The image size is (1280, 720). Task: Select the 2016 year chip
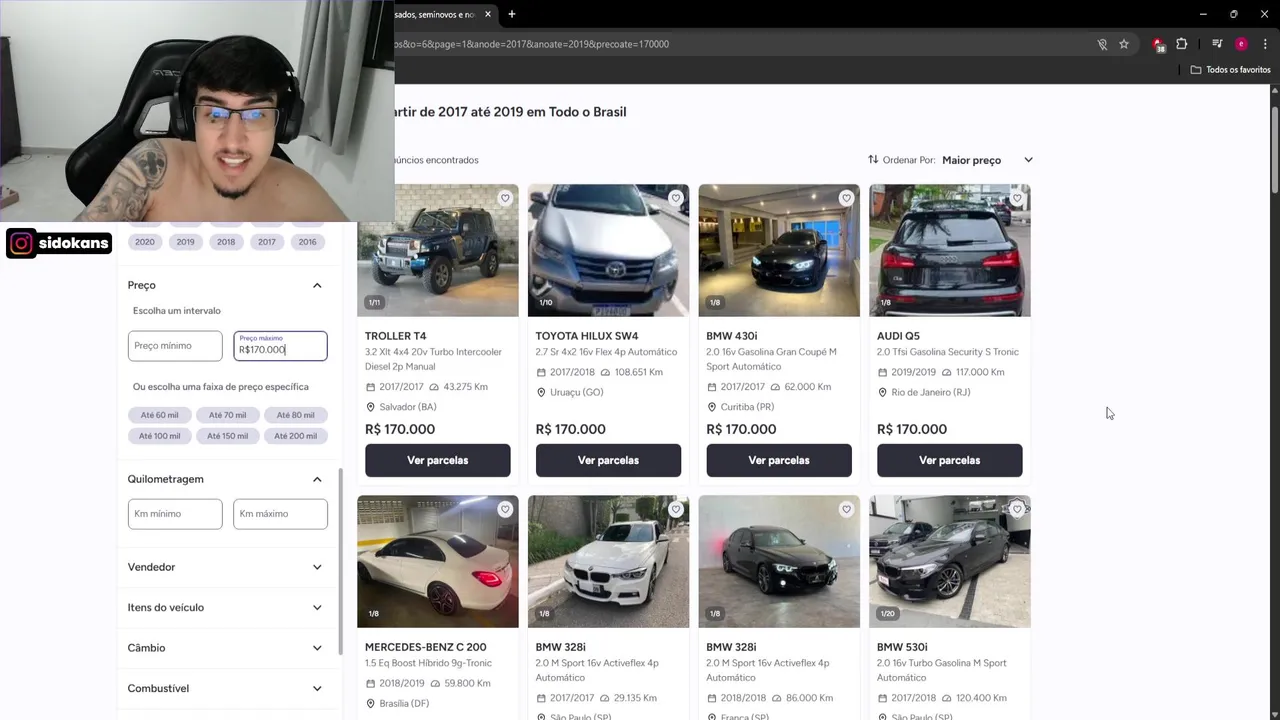[x=307, y=241]
